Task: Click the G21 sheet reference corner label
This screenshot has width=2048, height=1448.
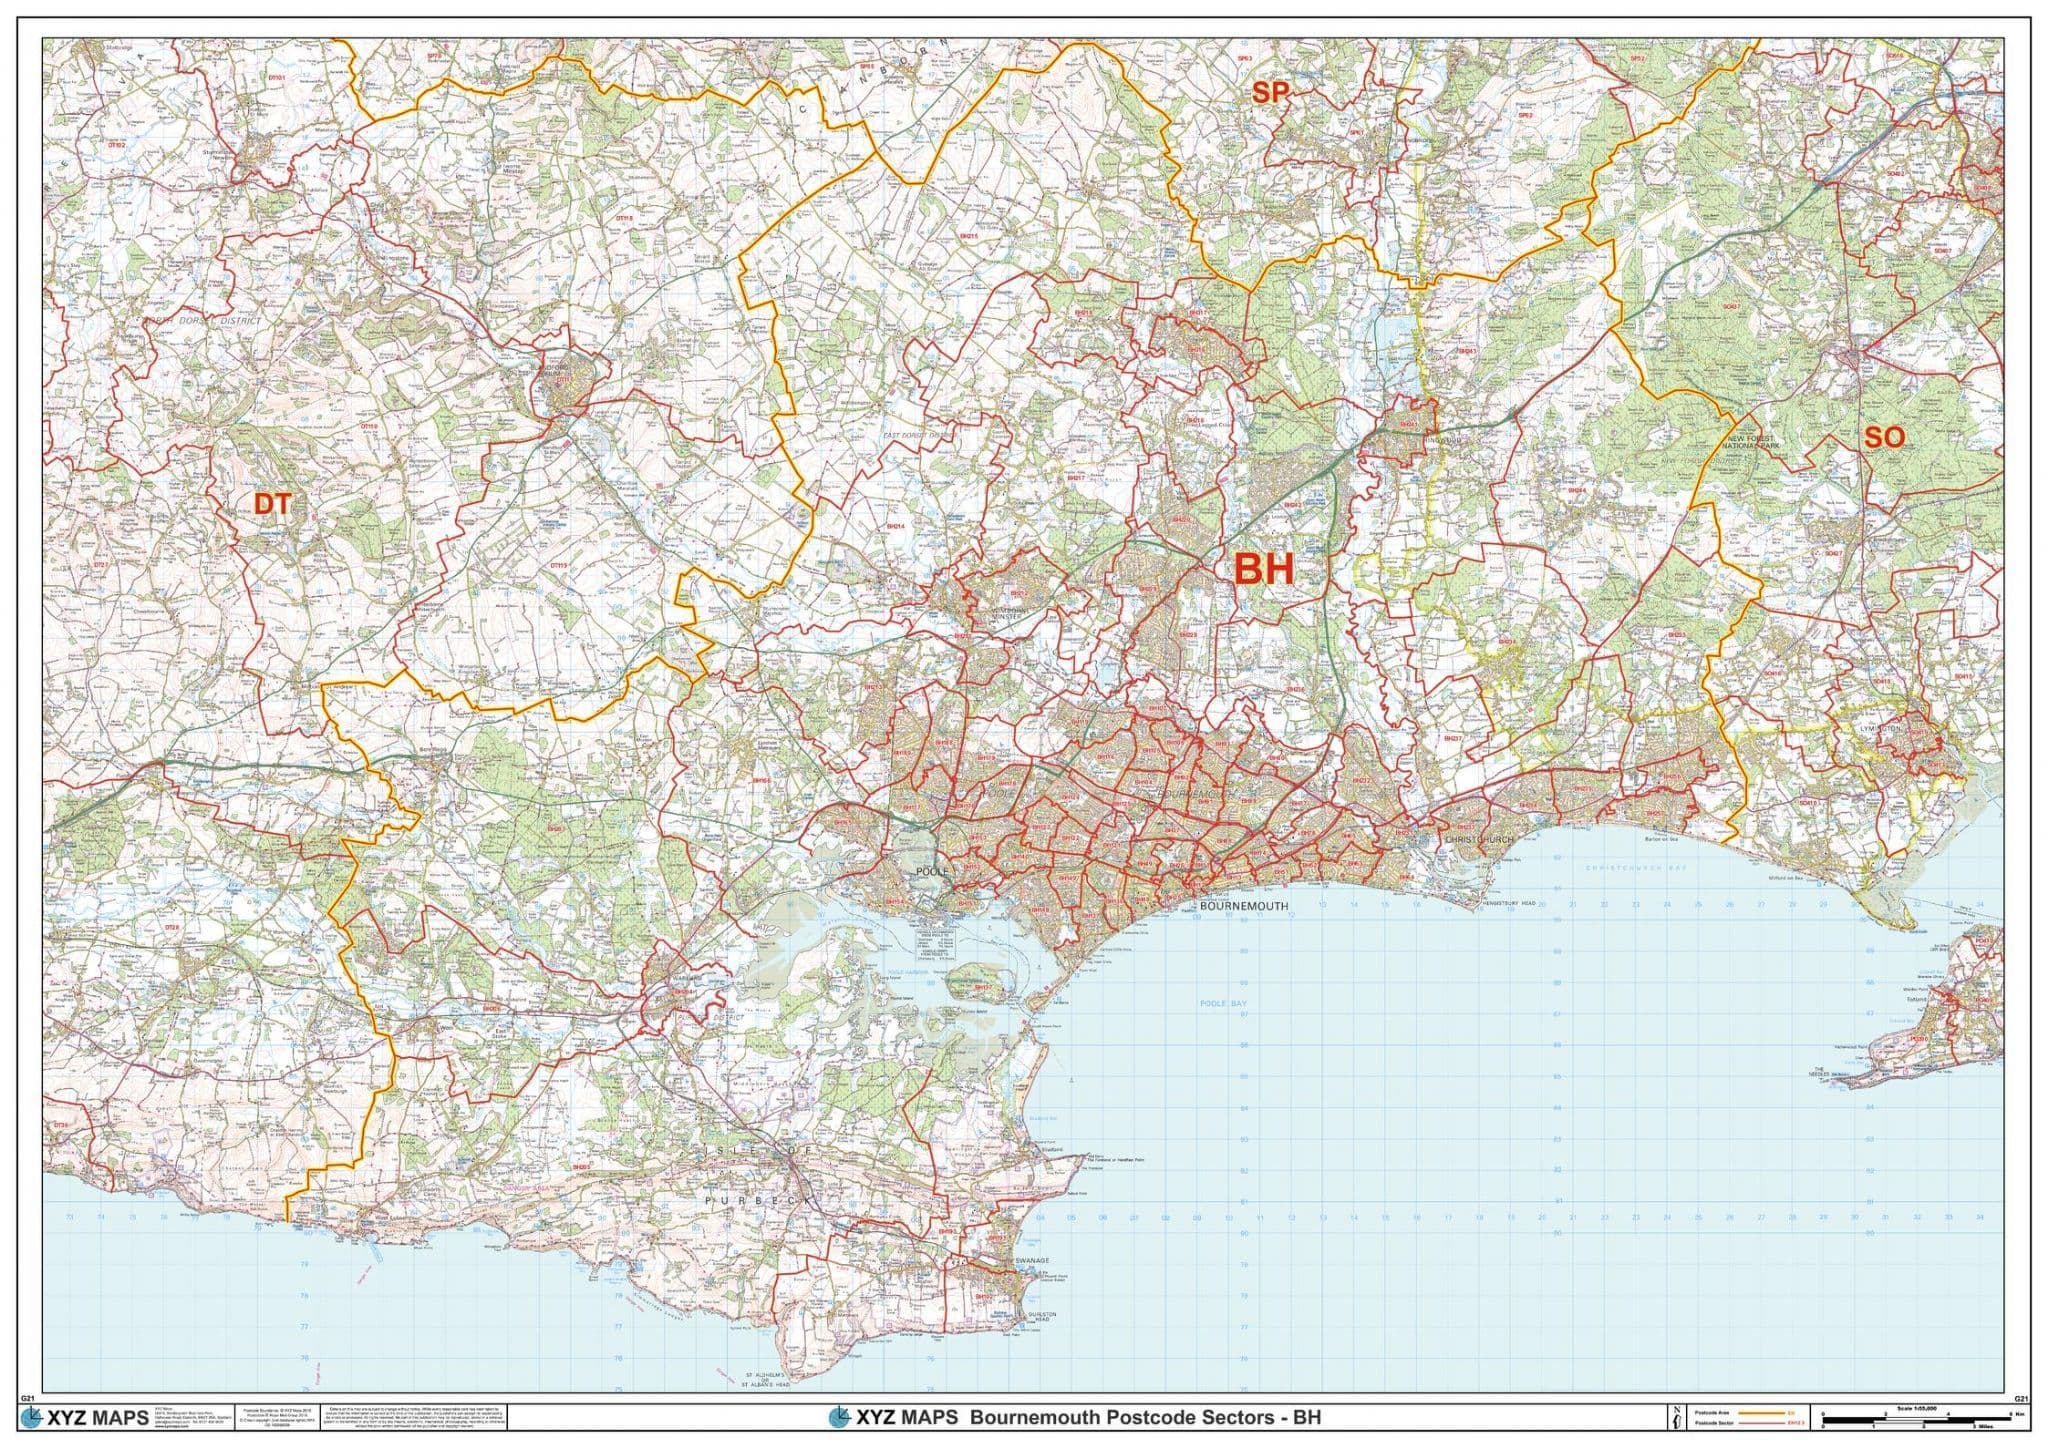Action: [x=2022, y=1399]
